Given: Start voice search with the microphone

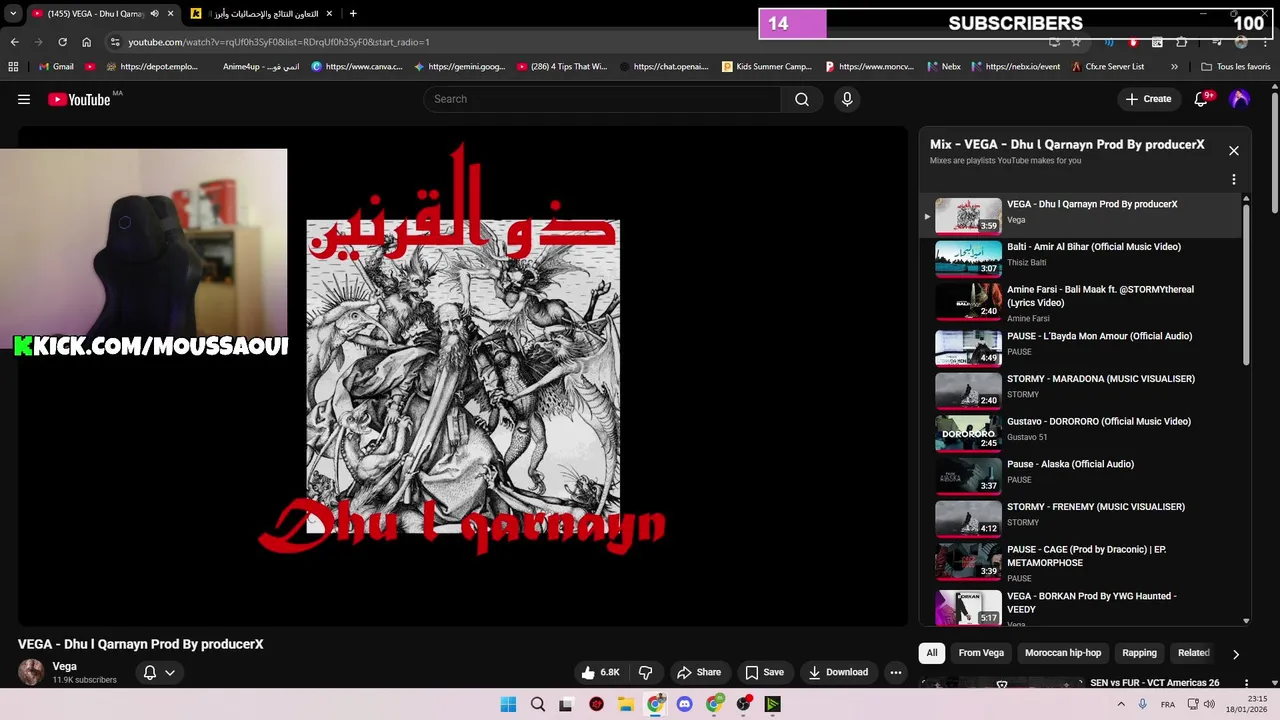Looking at the screenshot, I should pos(847,99).
